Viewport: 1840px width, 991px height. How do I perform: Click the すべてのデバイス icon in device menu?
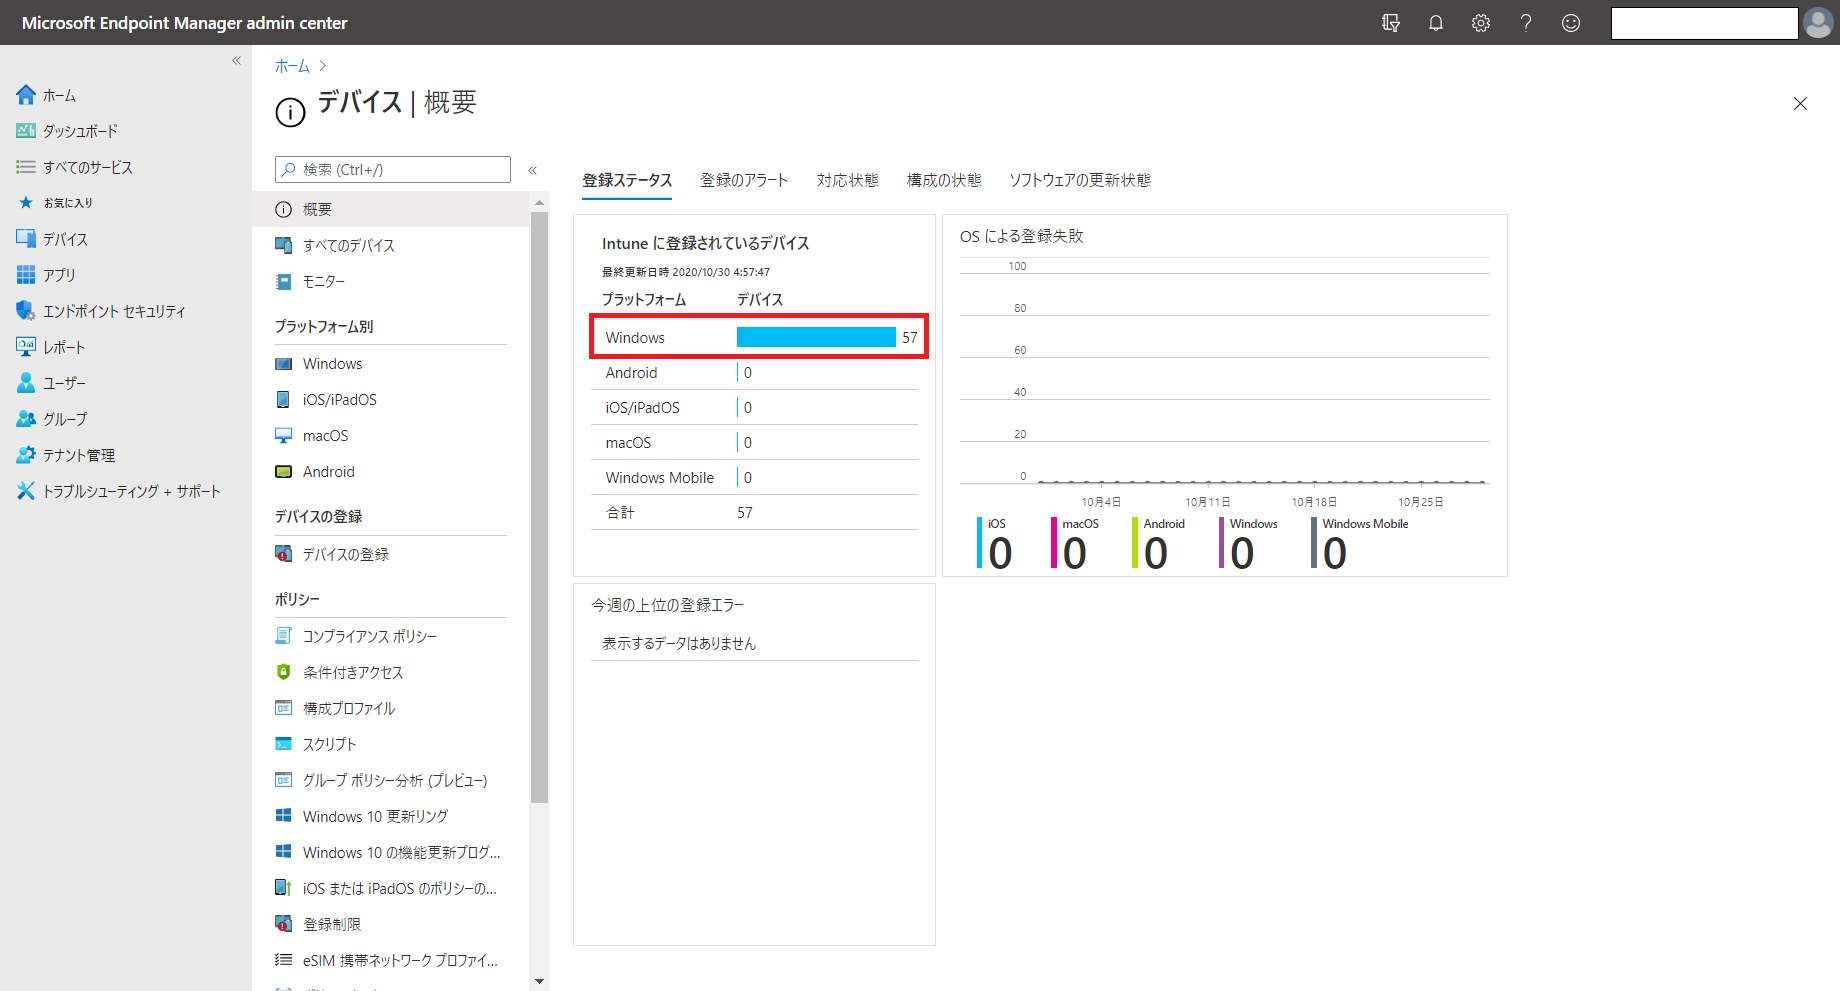pyautogui.click(x=284, y=245)
